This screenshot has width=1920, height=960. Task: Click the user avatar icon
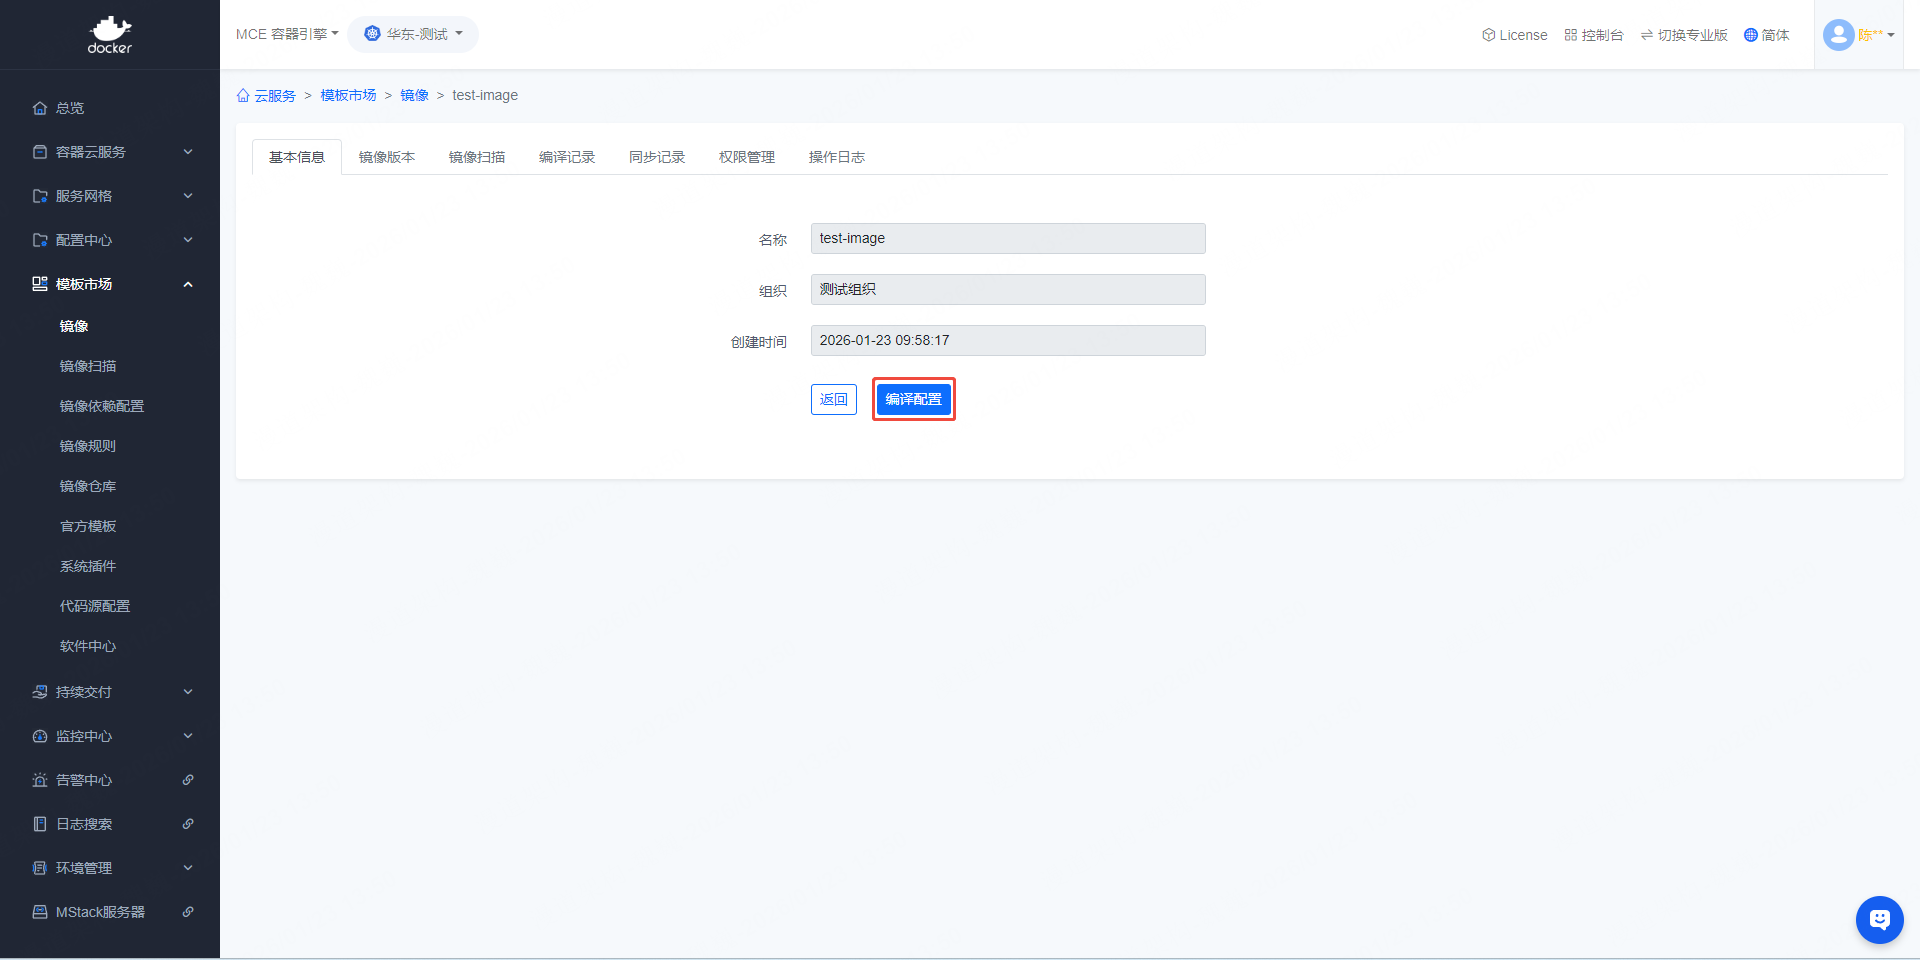pyautogui.click(x=1838, y=35)
